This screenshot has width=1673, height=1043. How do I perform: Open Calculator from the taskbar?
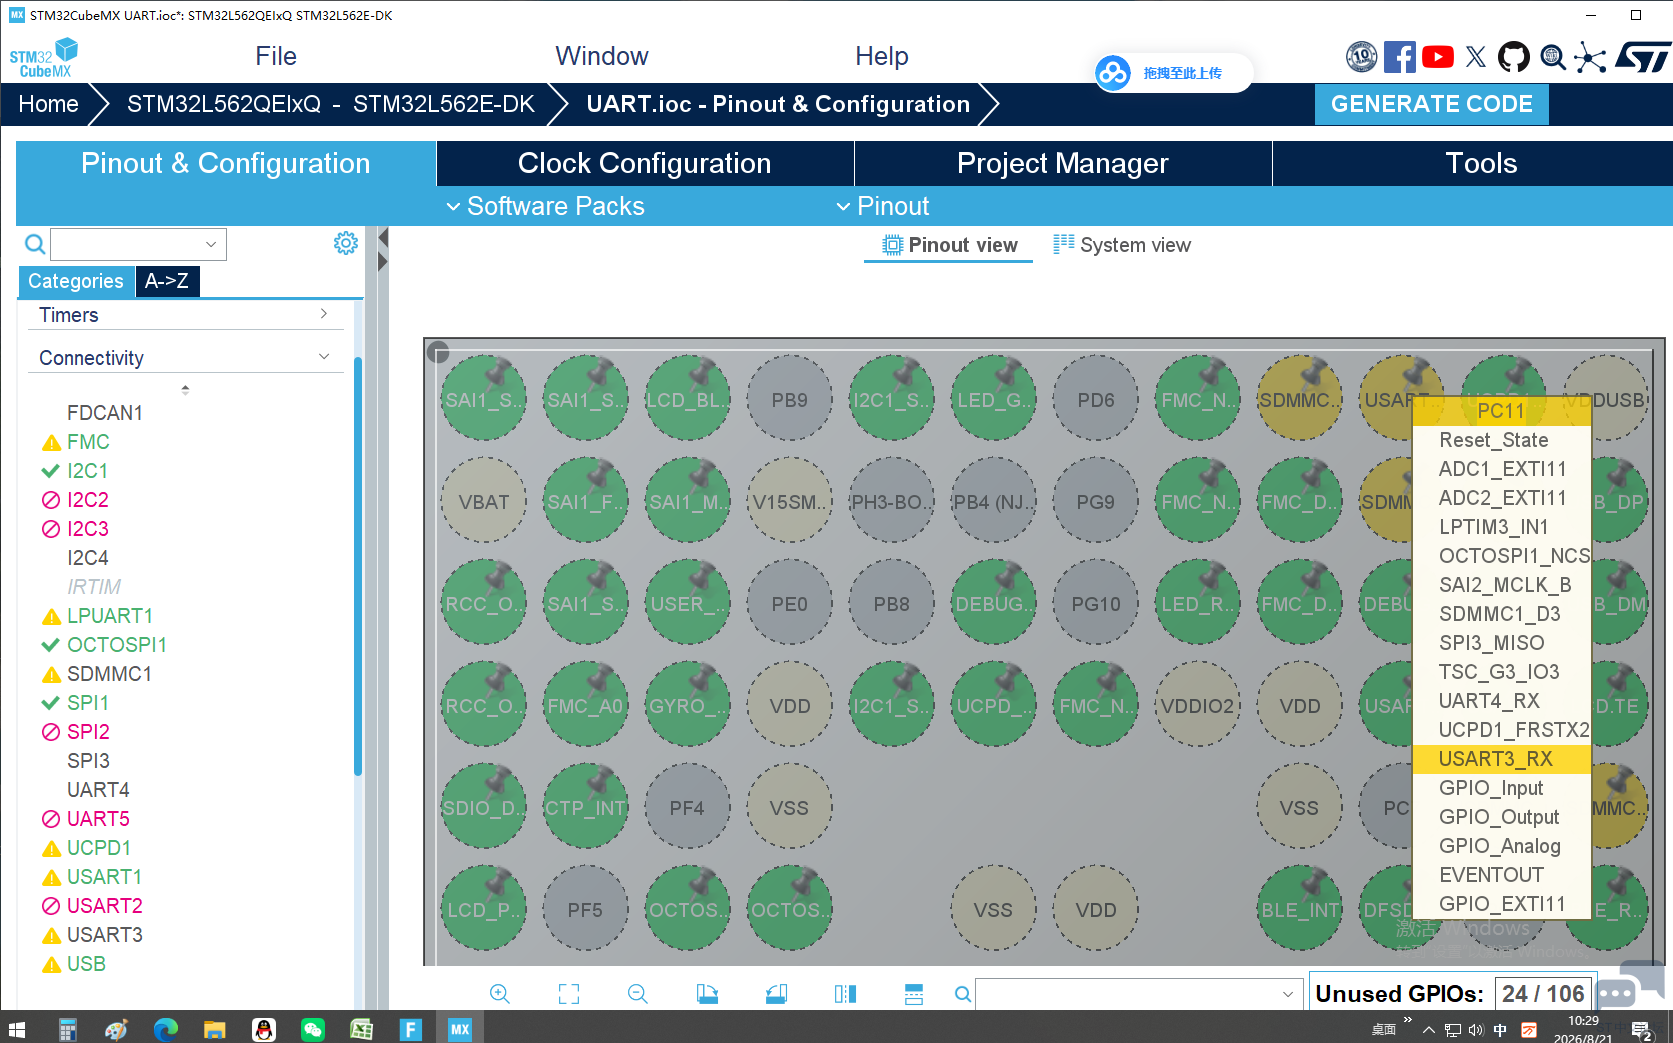(x=68, y=1028)
